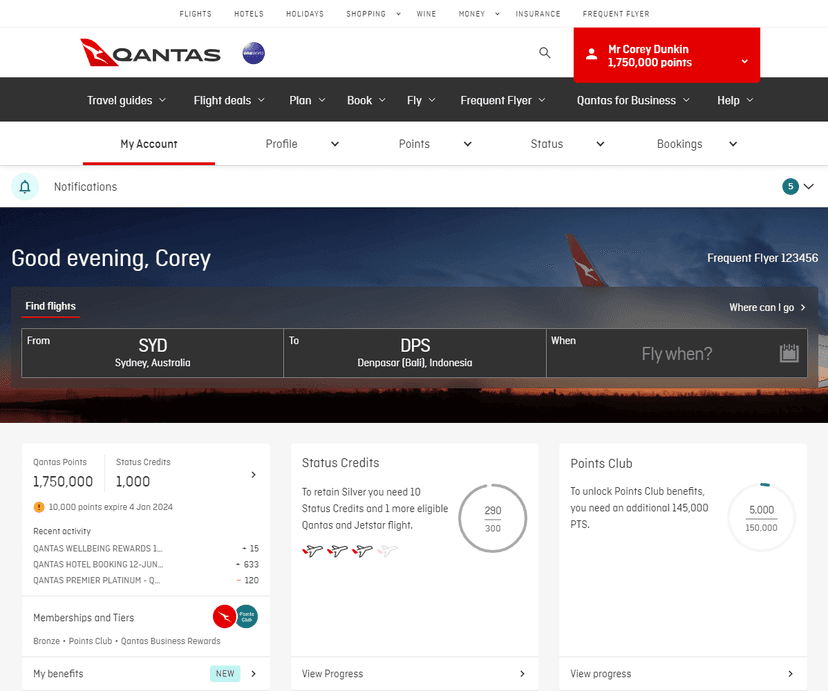The image size is (828, 691).
Task: Expand the Travel guides menu
Action: 126,100
